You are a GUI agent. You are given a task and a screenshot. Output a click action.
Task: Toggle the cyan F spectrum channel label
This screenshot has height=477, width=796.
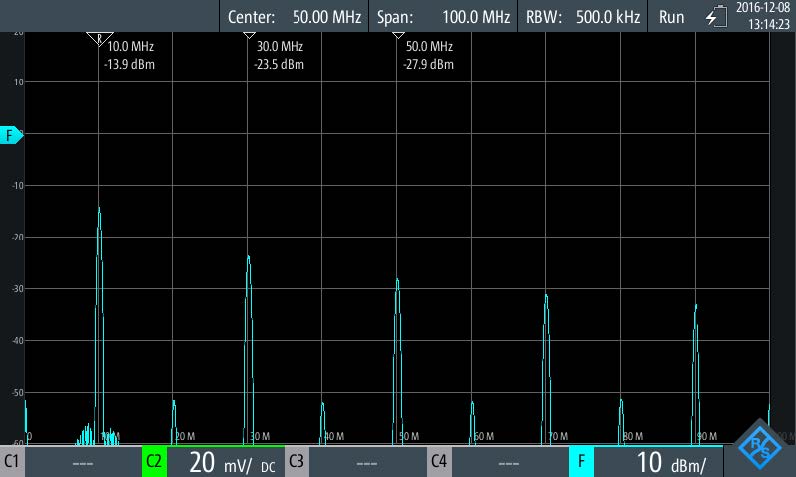[581, 462]
